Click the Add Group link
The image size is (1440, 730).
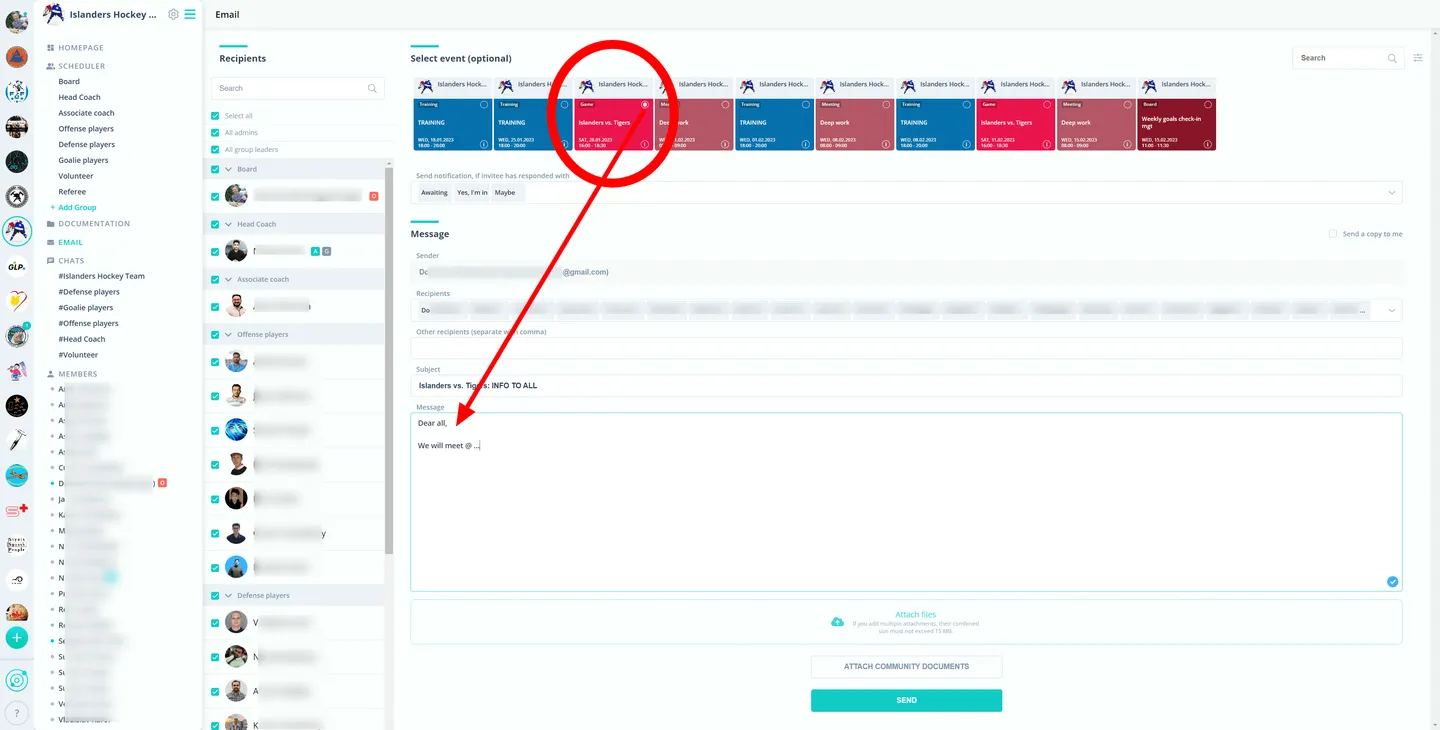(x=73, y=207)
